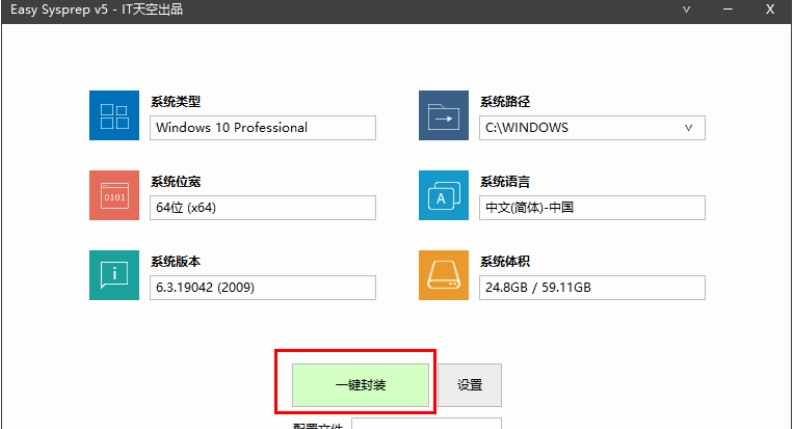Viewport: 793px width, 429px height.
Task: Click the 24.8GB / 59.11GB volume field
Action: pos(592,288)
